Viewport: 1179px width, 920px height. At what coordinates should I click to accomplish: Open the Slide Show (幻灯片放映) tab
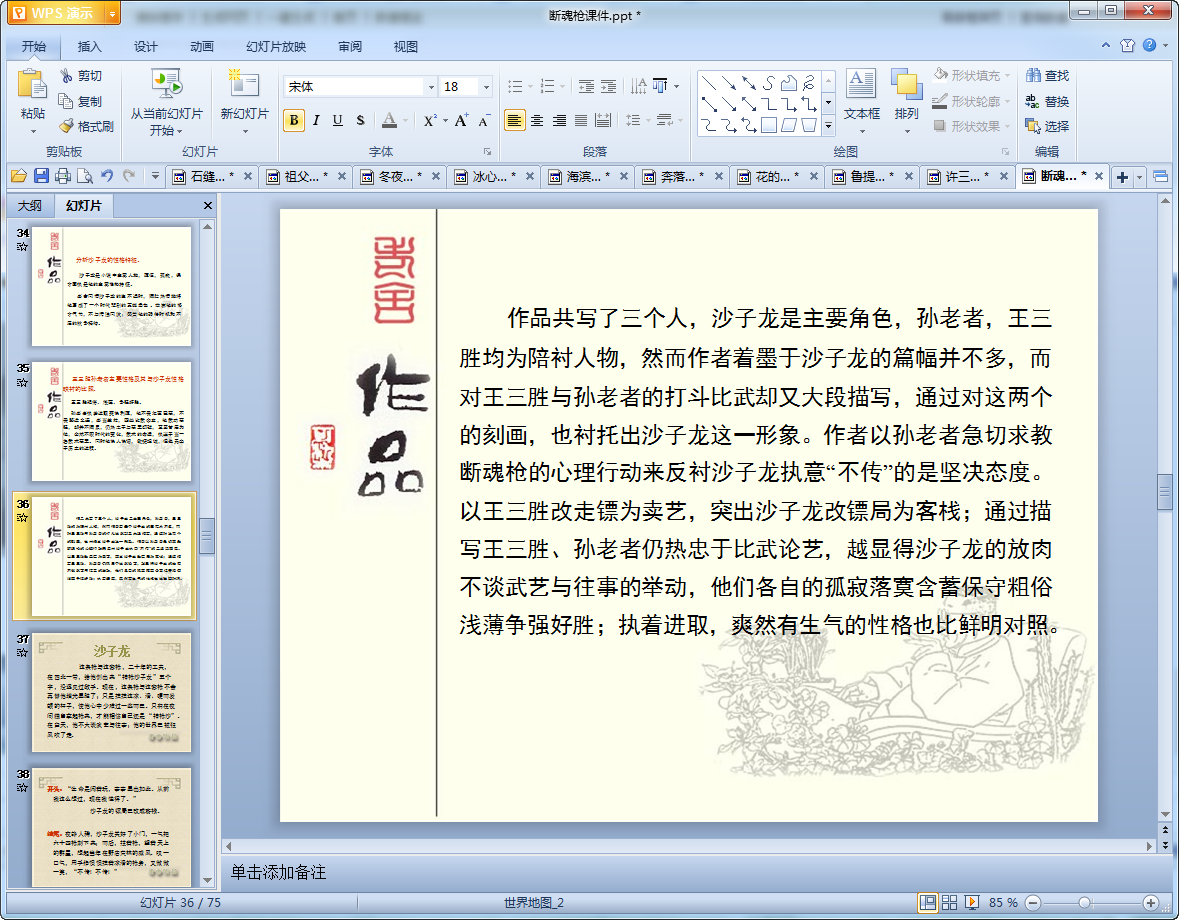[276, 47]
